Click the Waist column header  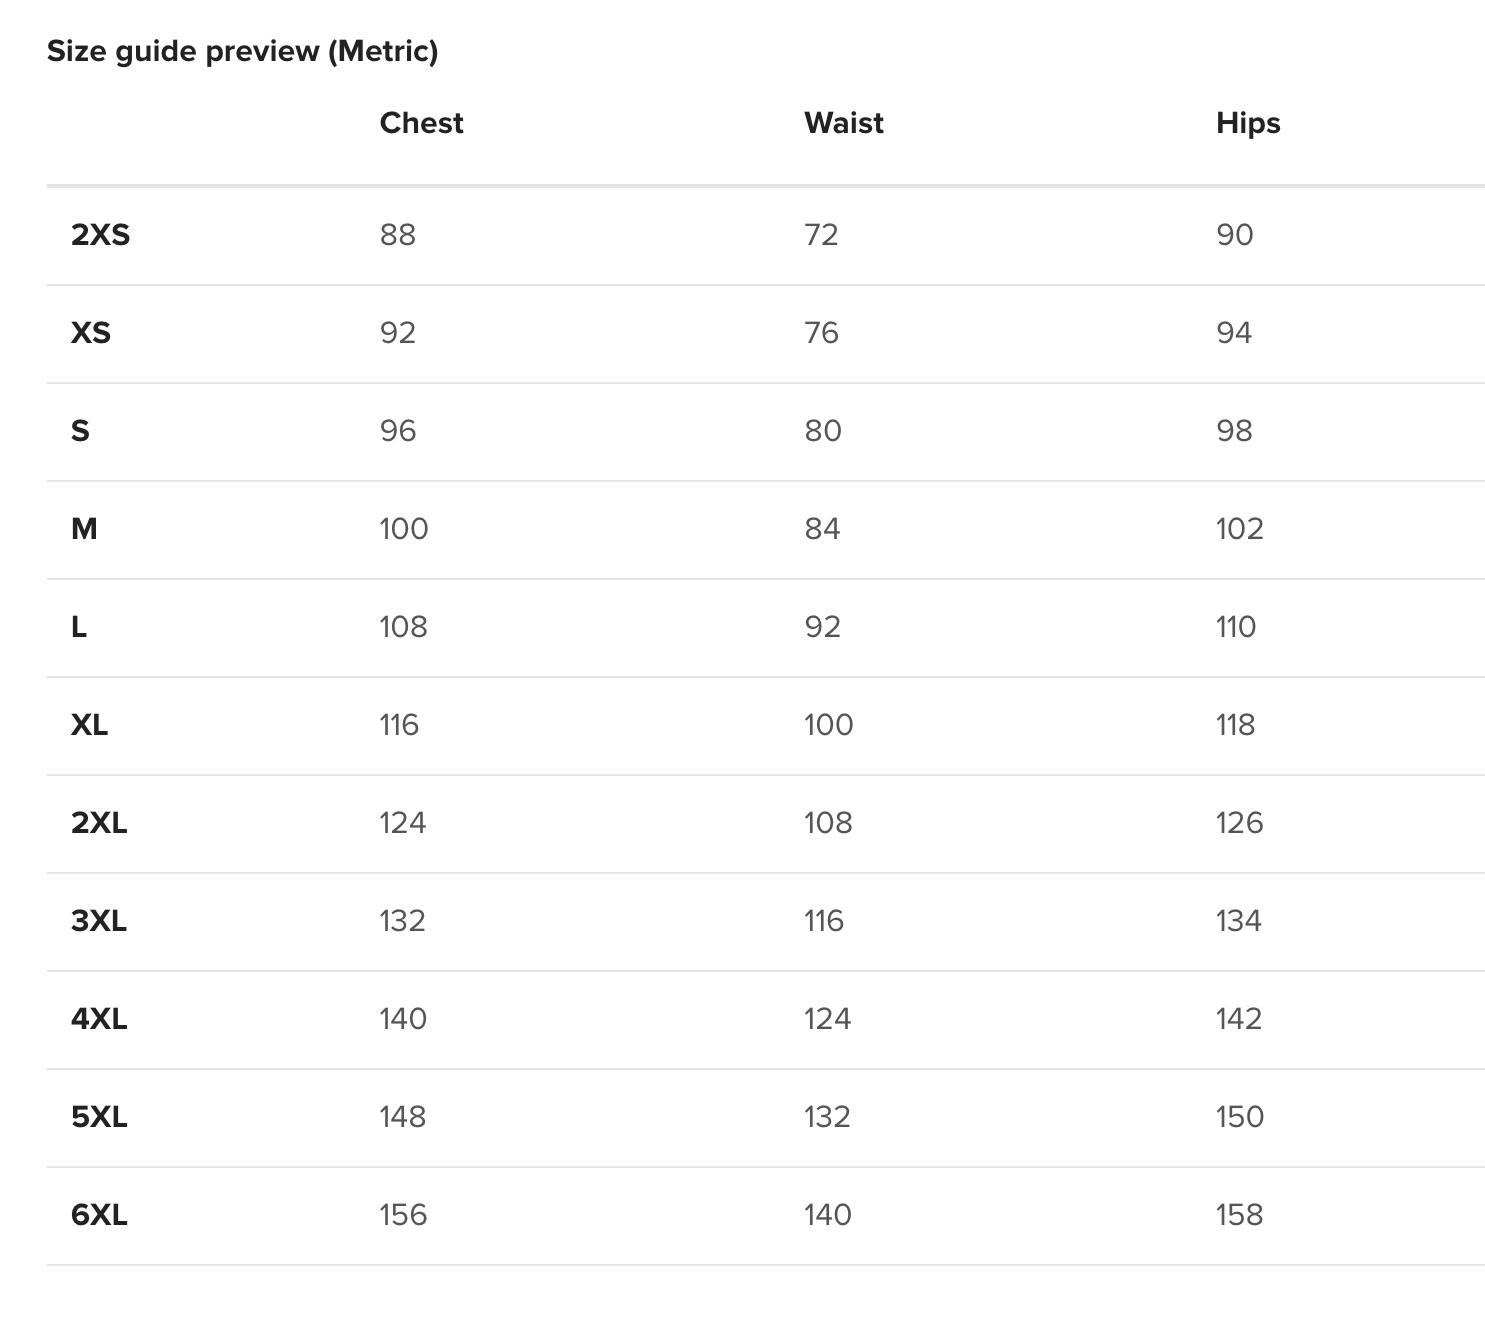[x=843, y=123]
